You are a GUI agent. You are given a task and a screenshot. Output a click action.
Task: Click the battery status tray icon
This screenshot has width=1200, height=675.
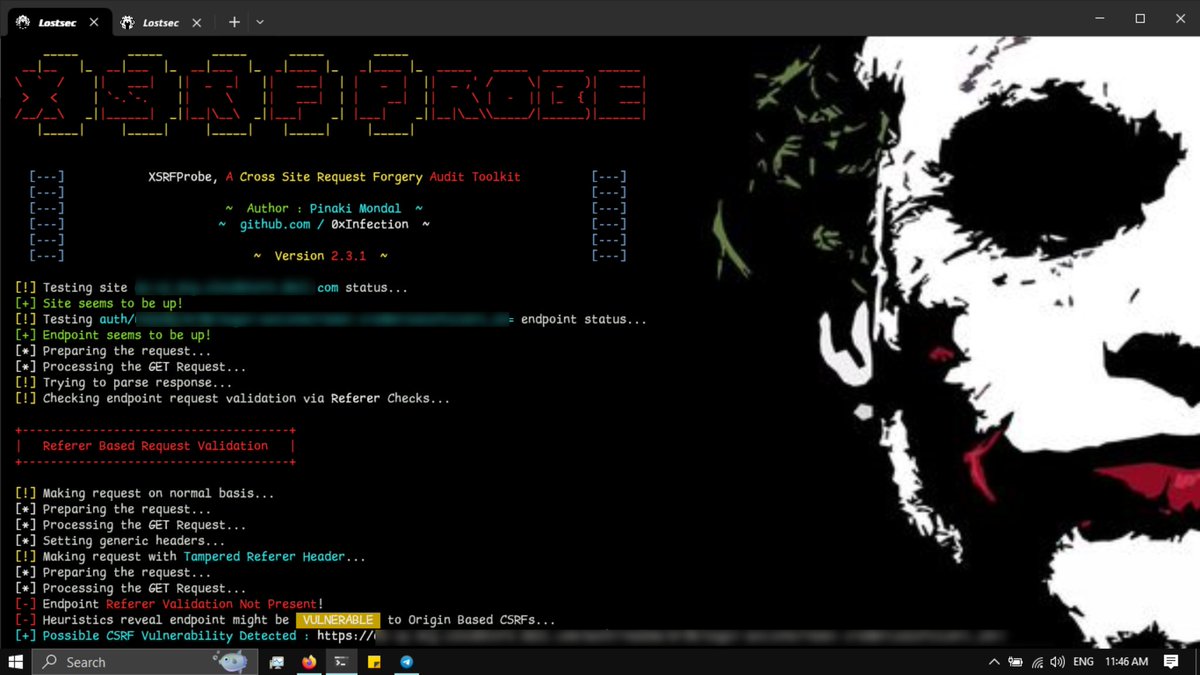(x=1016, y=662)
